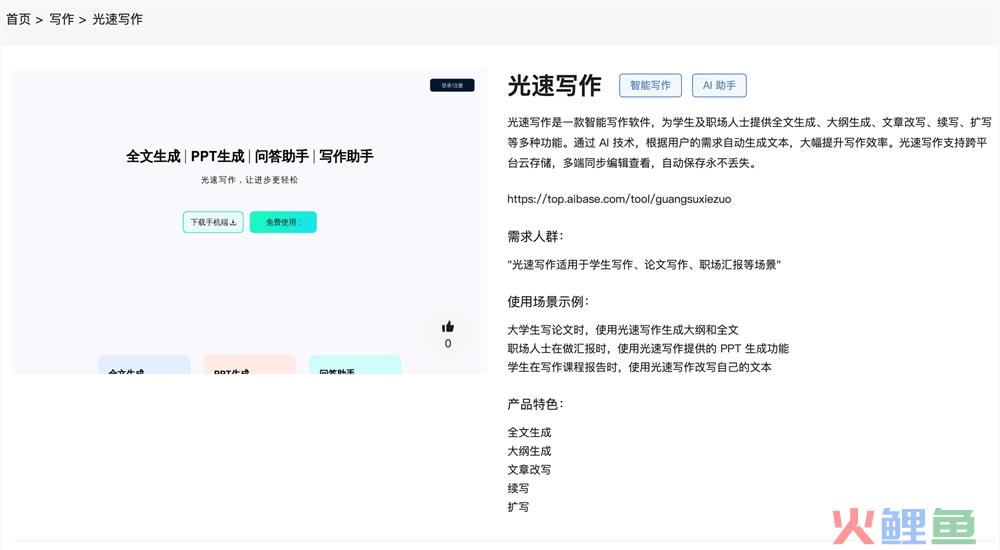Image resolution: width=1000 pixels, height=550 pixels.
Task: Click the large 光速写作 product title
Action: click(x=554, y=86)
